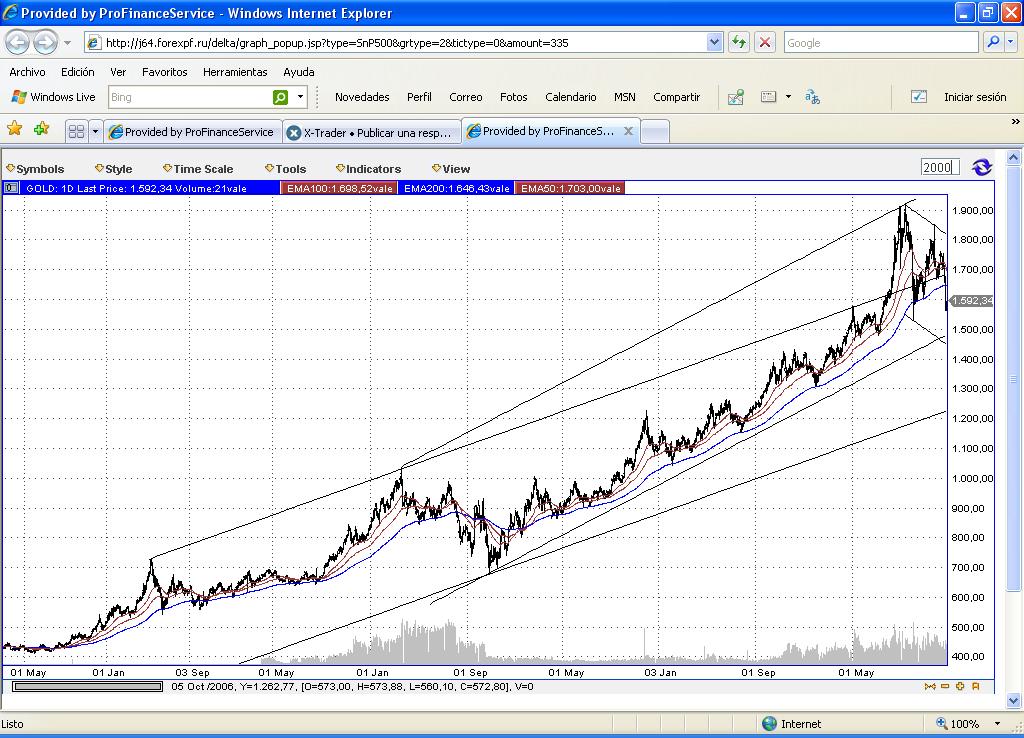Switch to the X-Trader browser tab
Image resolution: width=1024 pixels, height=738 pixels.
pyautogui.click(x=371, y=132)
